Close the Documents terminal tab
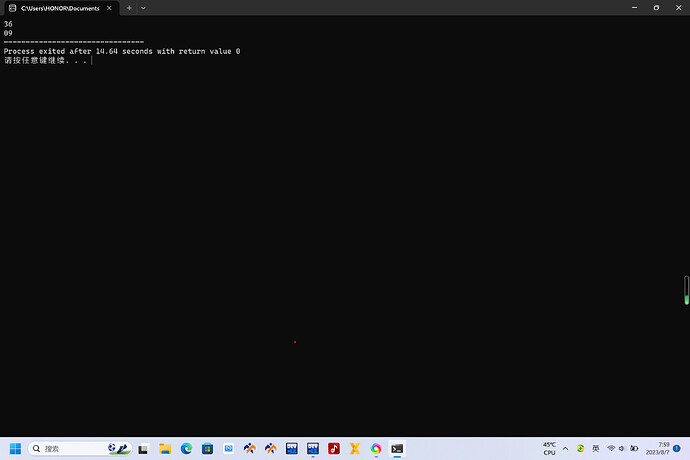Screen dimensions: 690x460 (109, 8)
